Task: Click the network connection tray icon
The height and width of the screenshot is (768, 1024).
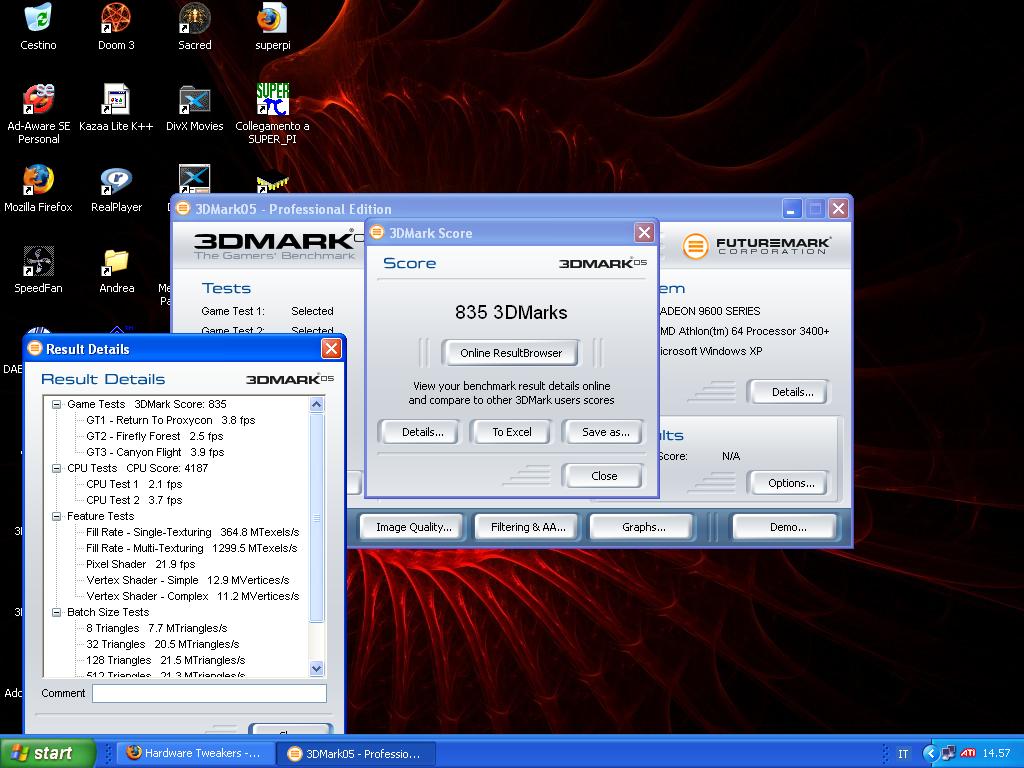Action: coord(949,753)
